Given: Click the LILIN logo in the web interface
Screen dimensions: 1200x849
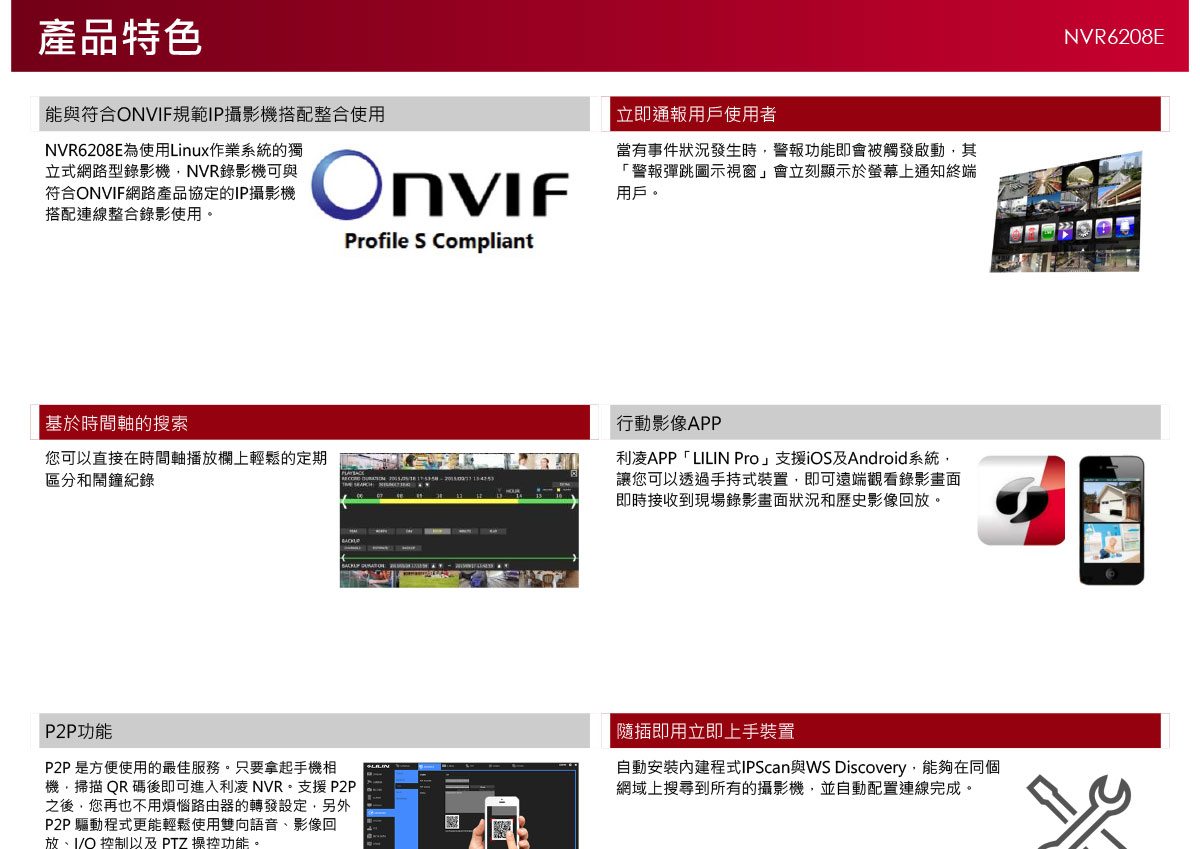Looking at the screenshot, I should [x=379, y=766].
